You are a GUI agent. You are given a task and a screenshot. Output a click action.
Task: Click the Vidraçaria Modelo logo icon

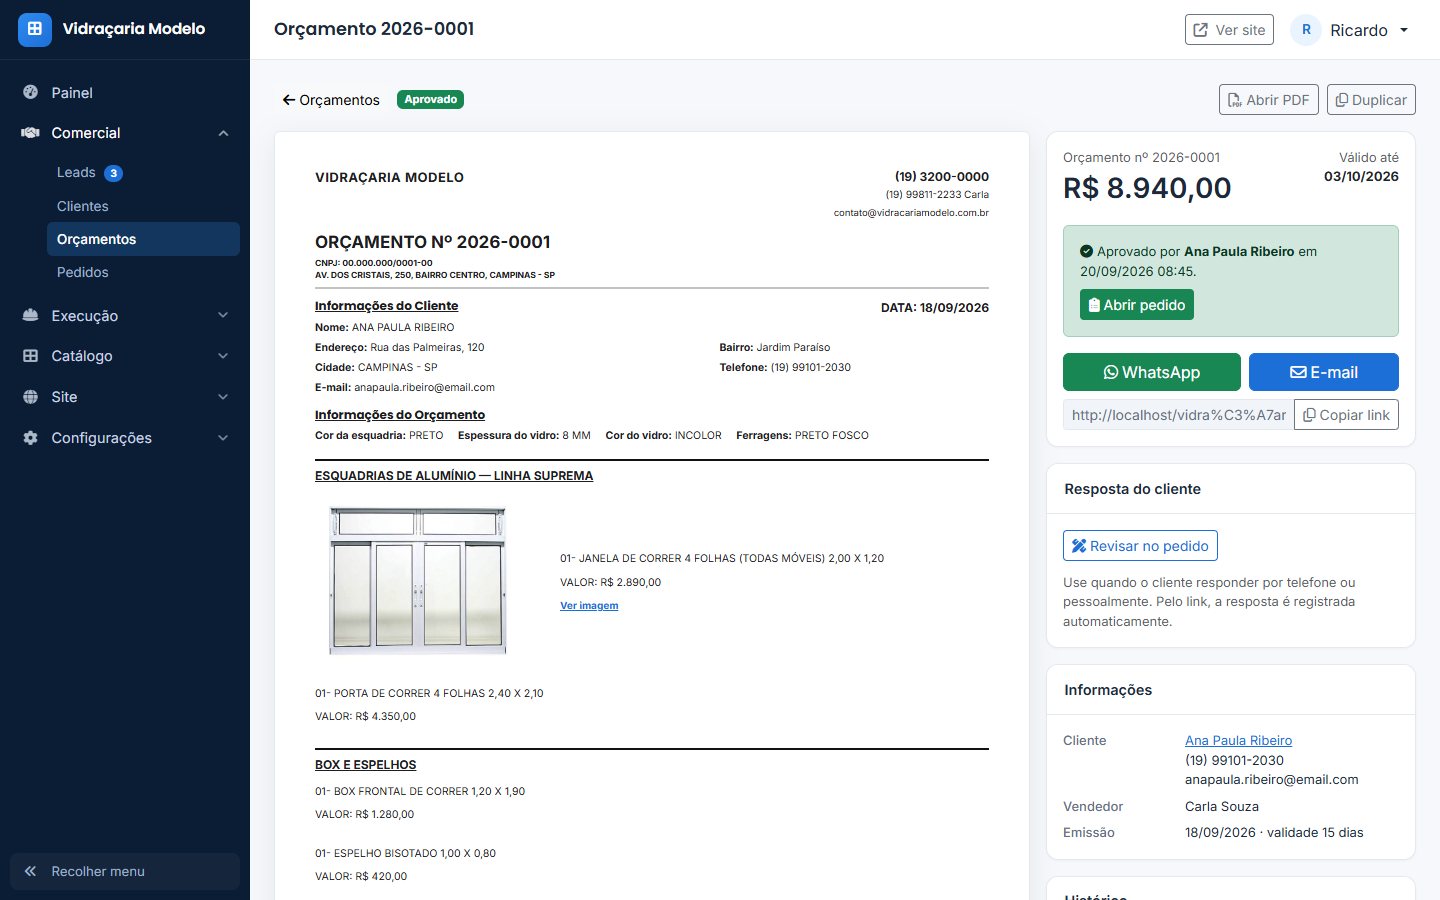tap(34, 29)
